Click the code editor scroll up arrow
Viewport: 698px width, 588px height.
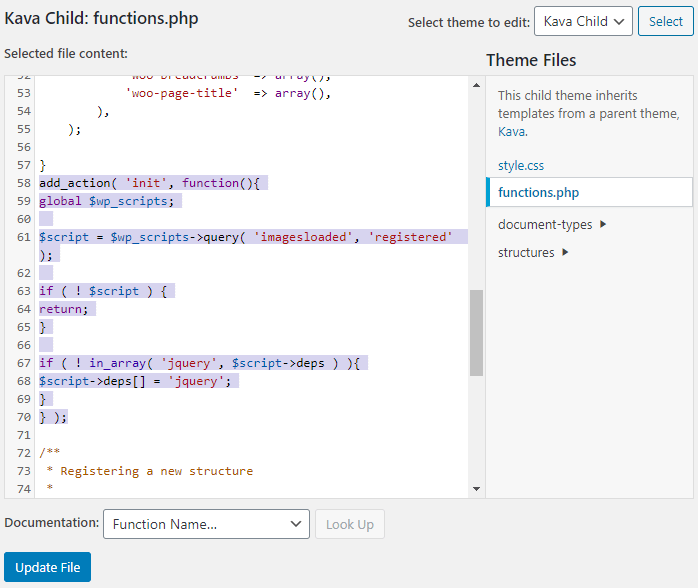(x=476, y=85)
